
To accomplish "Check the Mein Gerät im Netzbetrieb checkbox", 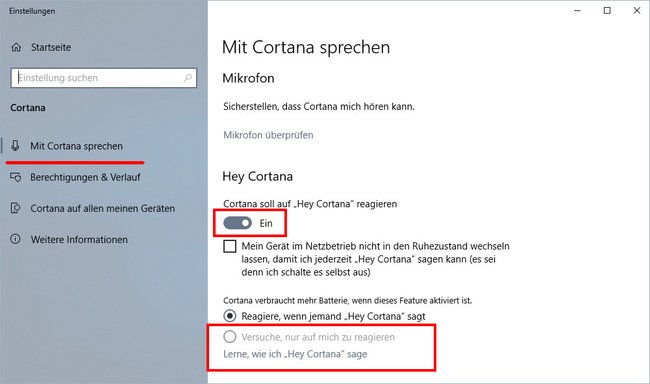I will click(230, 246).
